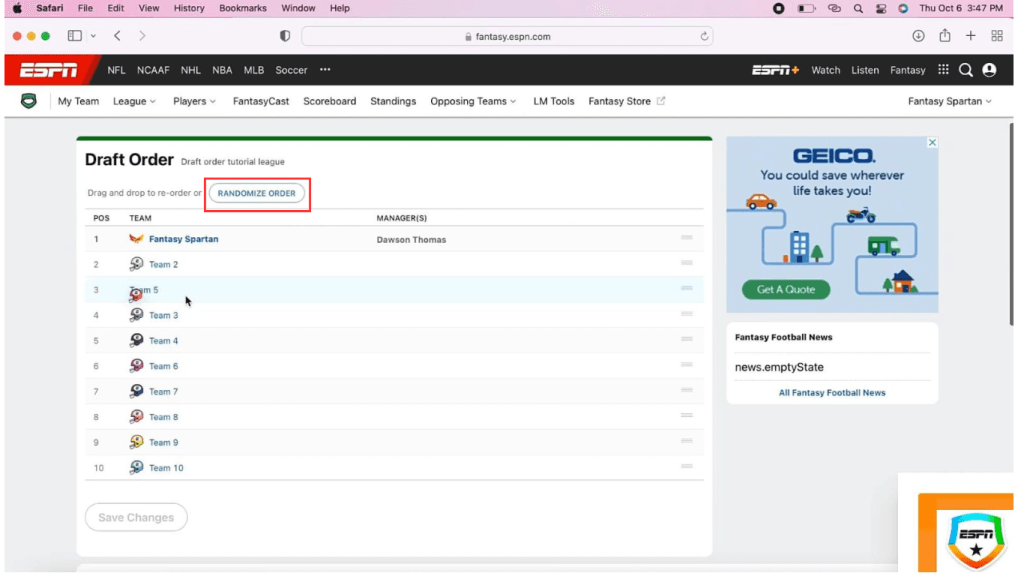Viewport: 1024px width, 576px height.
Task: Open Fantasy Spartan team dropdown
Action: [x=950, y=101]
